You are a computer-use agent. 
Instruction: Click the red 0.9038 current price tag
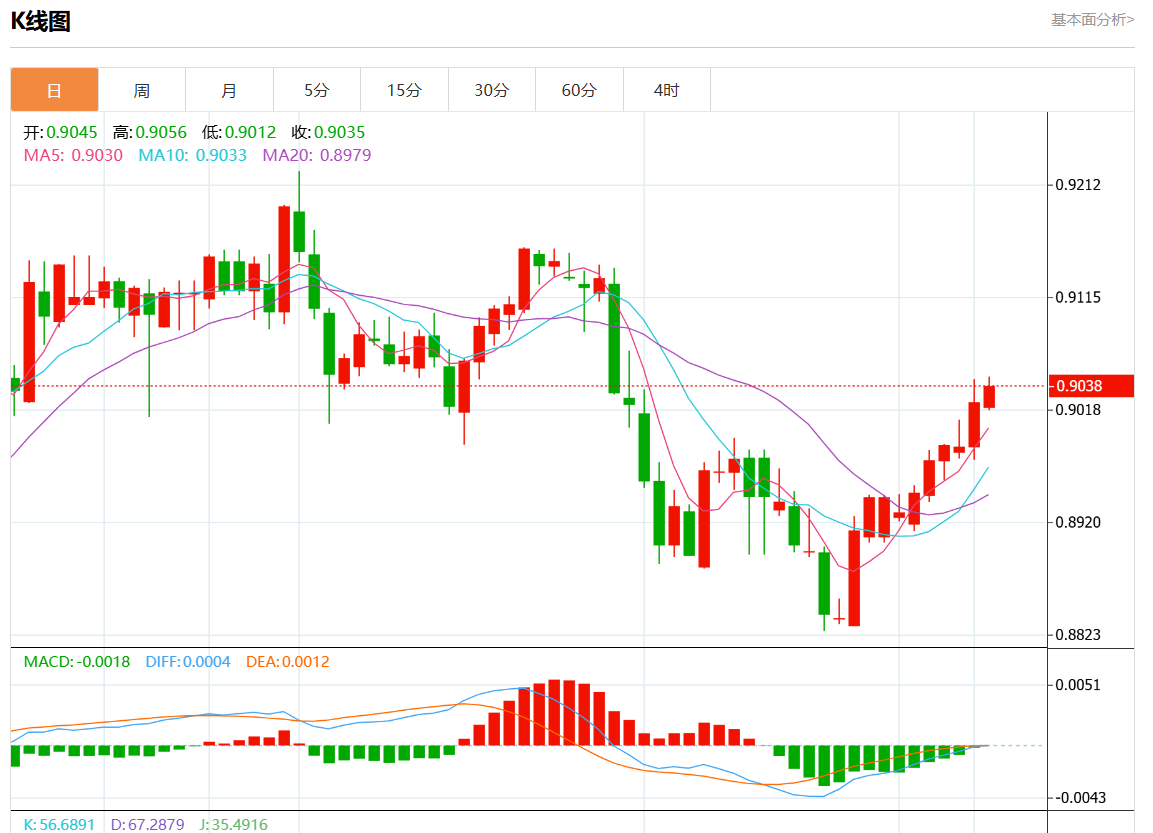point(1091,386)
